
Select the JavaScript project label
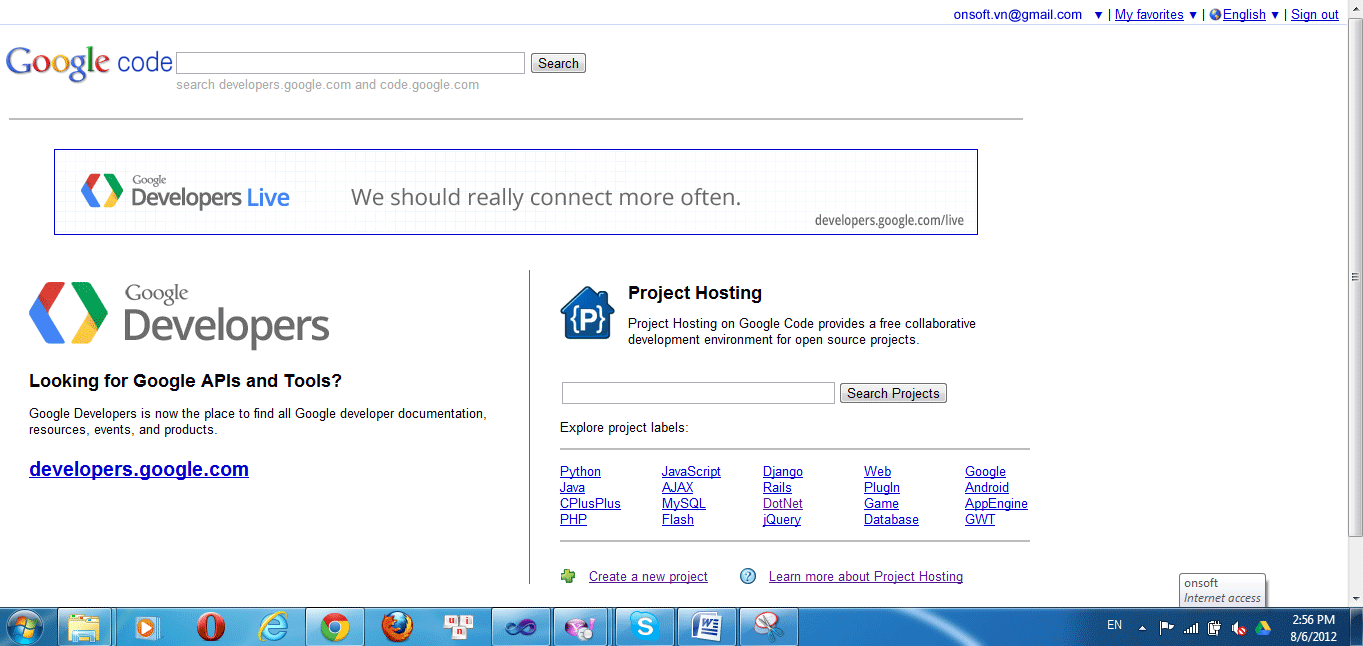coord(691,472)
